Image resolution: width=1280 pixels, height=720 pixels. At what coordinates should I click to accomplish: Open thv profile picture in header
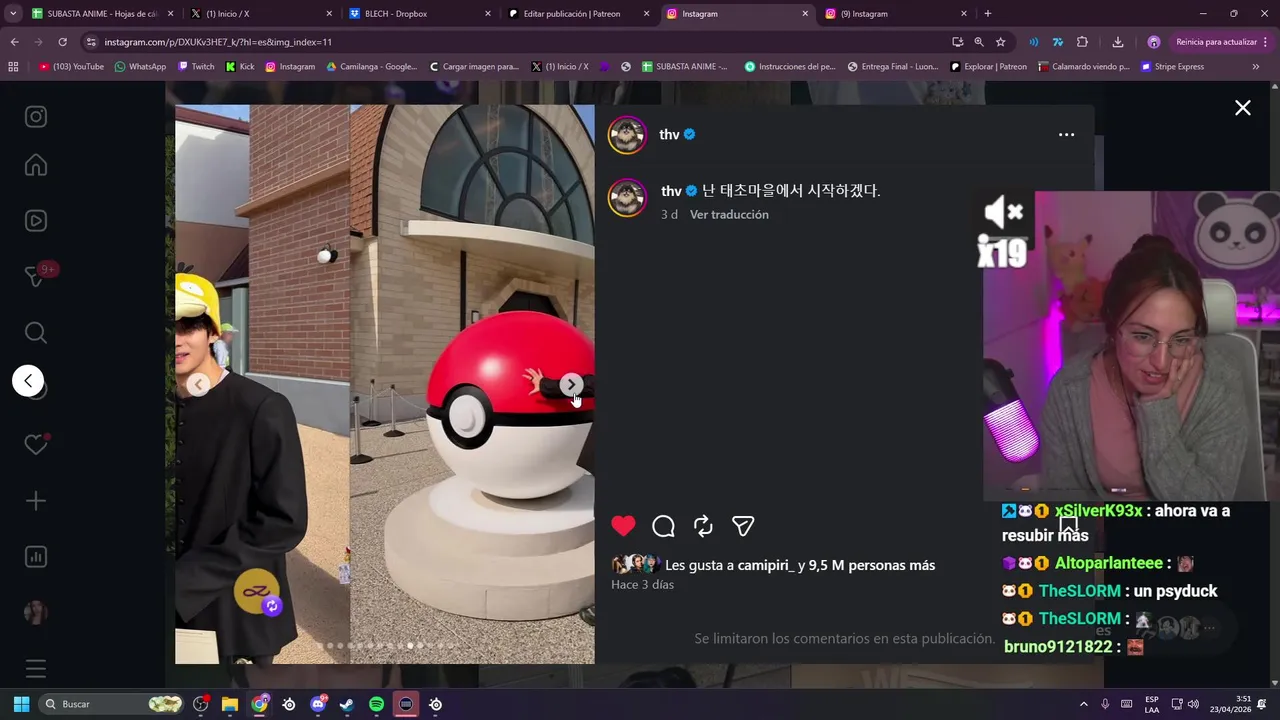pos(627,135)
